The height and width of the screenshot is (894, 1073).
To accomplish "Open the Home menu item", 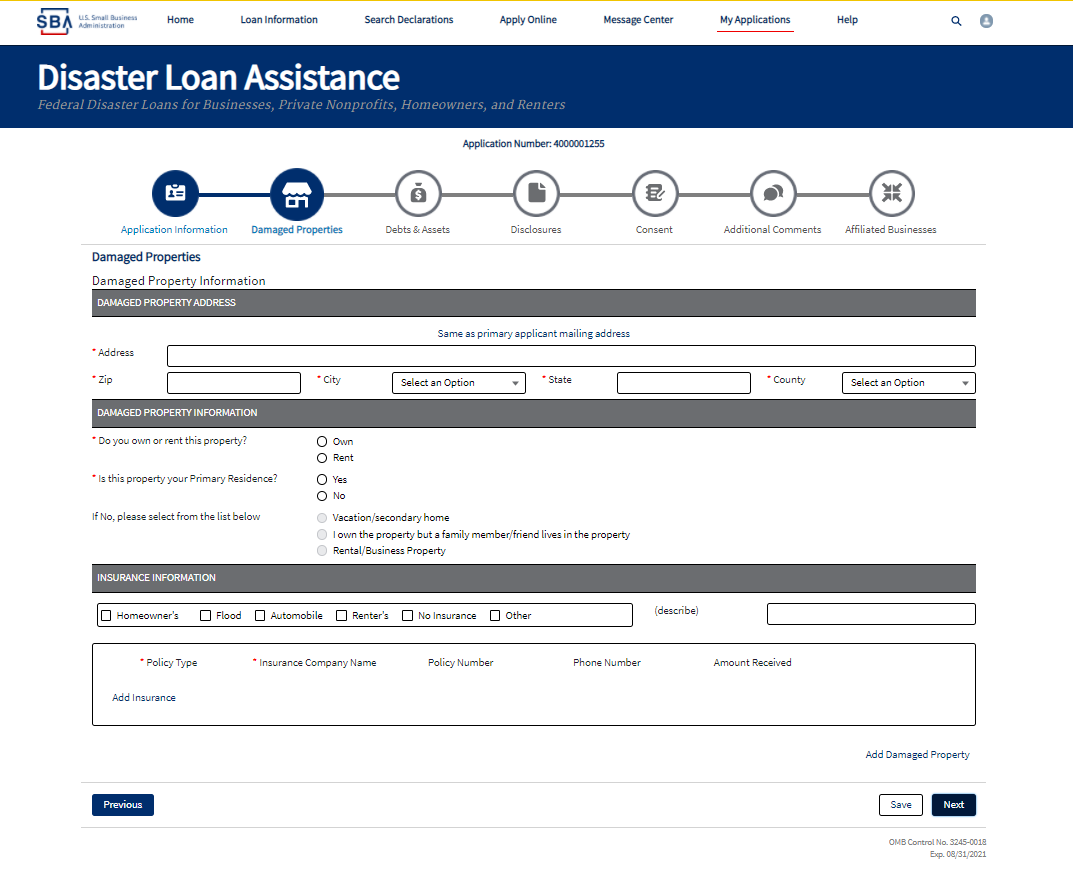I will point(180,20).
